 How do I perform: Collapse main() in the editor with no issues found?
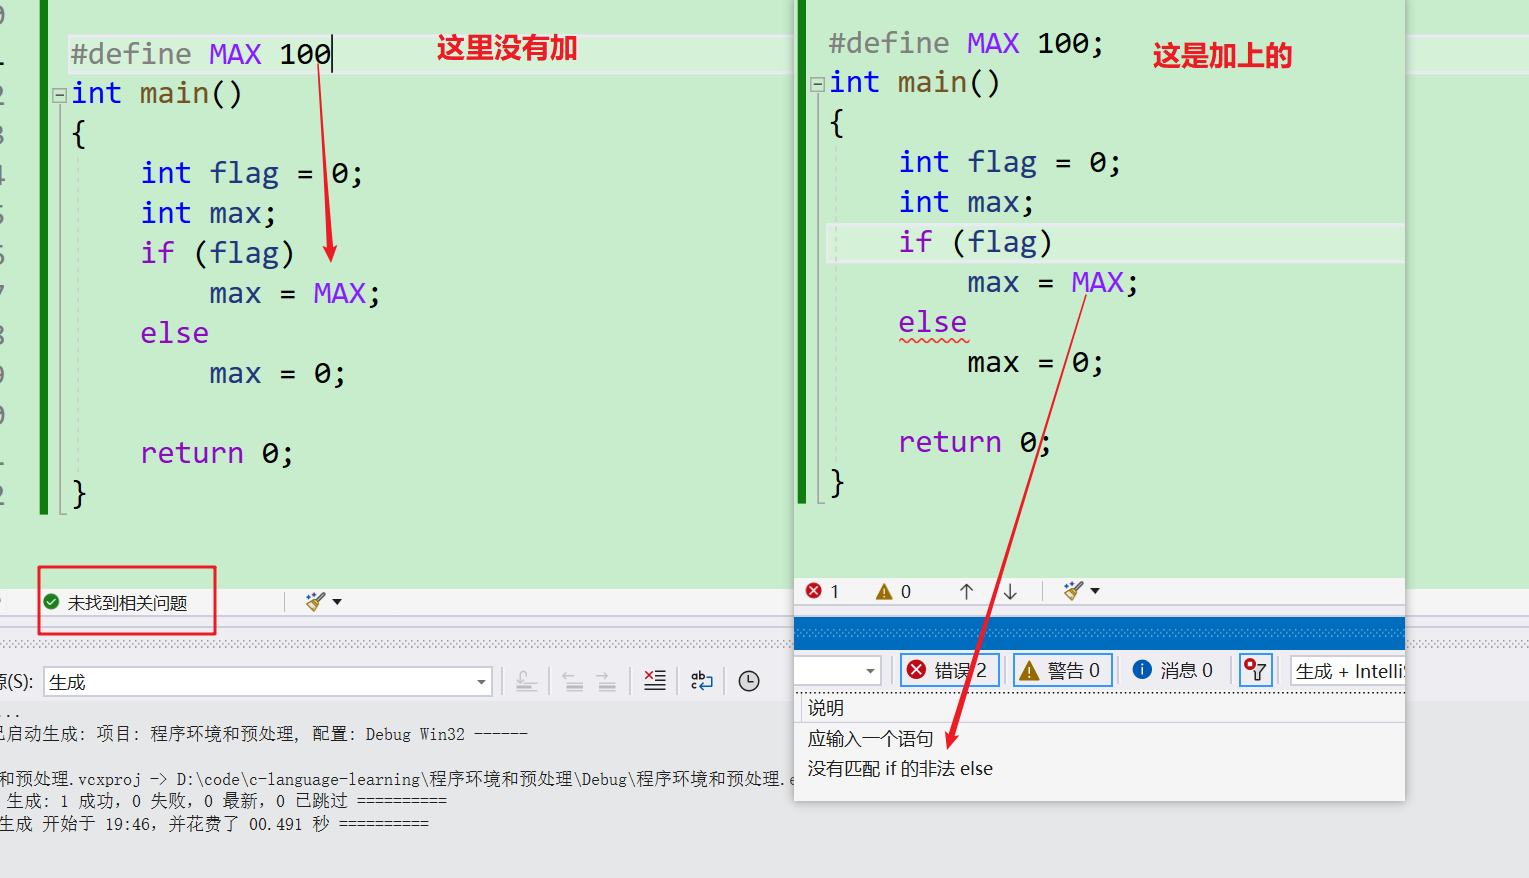pyautogui.click(x=60, y=95)
